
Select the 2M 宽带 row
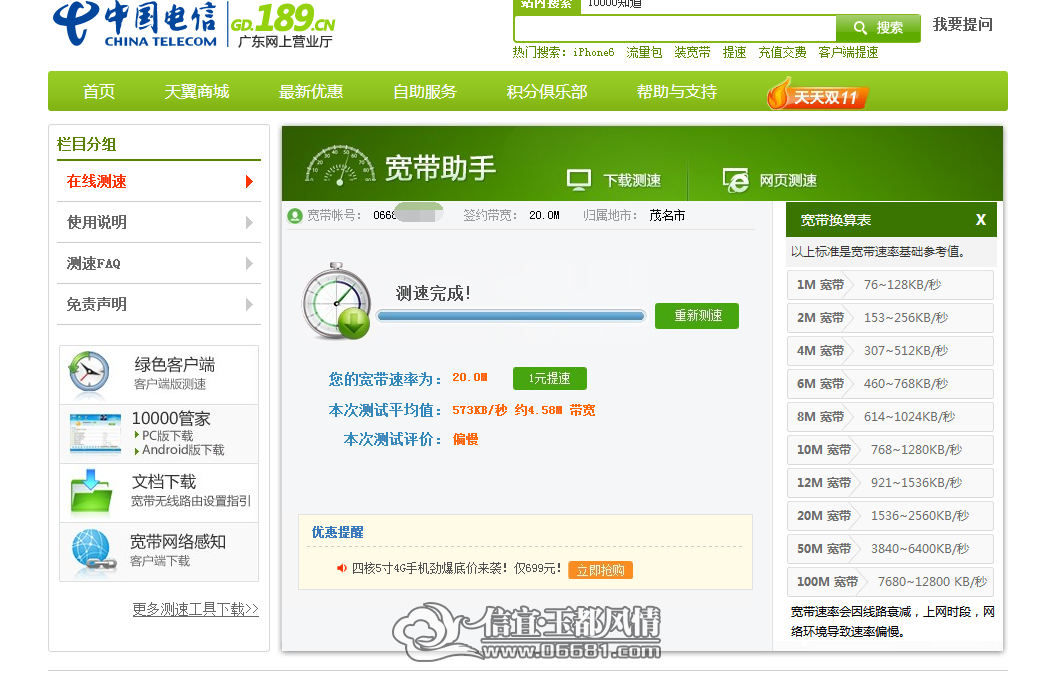click(890, 318)
